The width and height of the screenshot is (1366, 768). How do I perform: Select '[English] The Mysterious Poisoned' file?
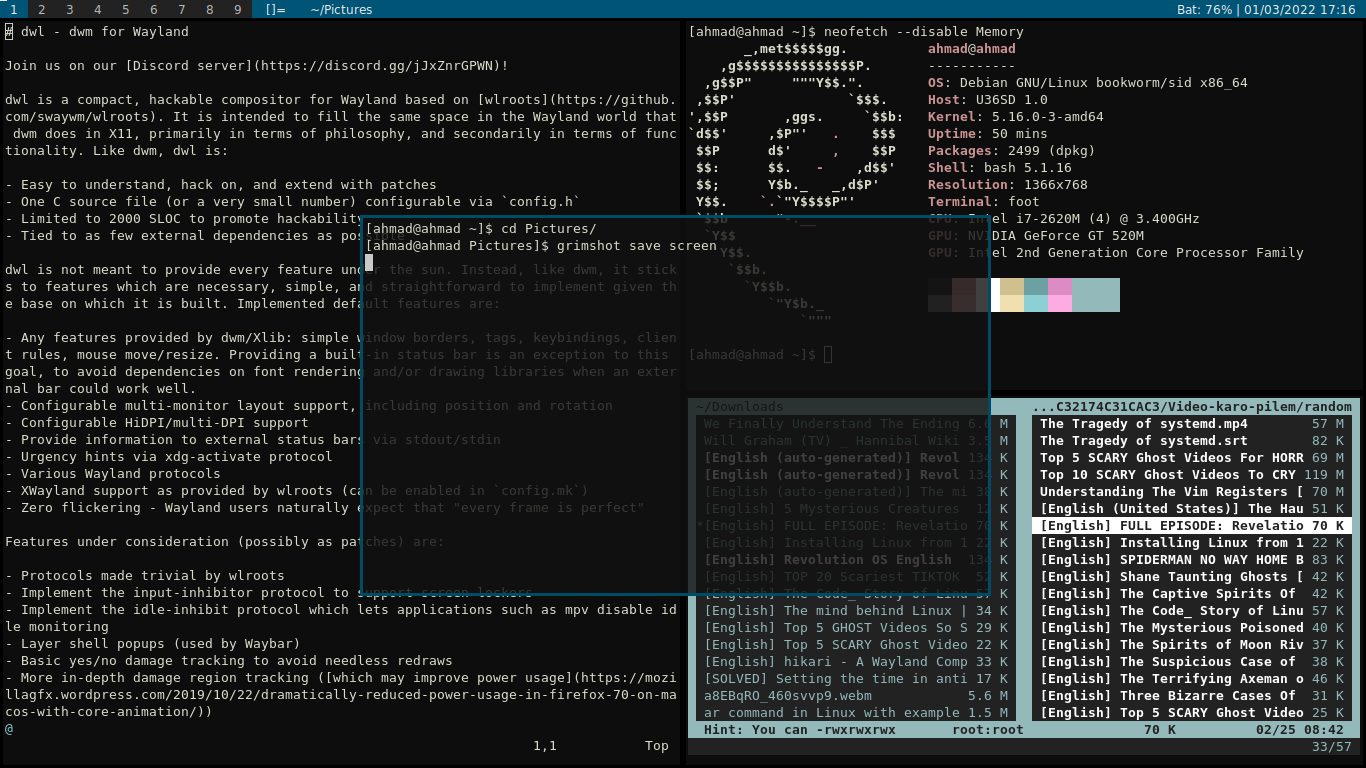(x=1192, y=628)
